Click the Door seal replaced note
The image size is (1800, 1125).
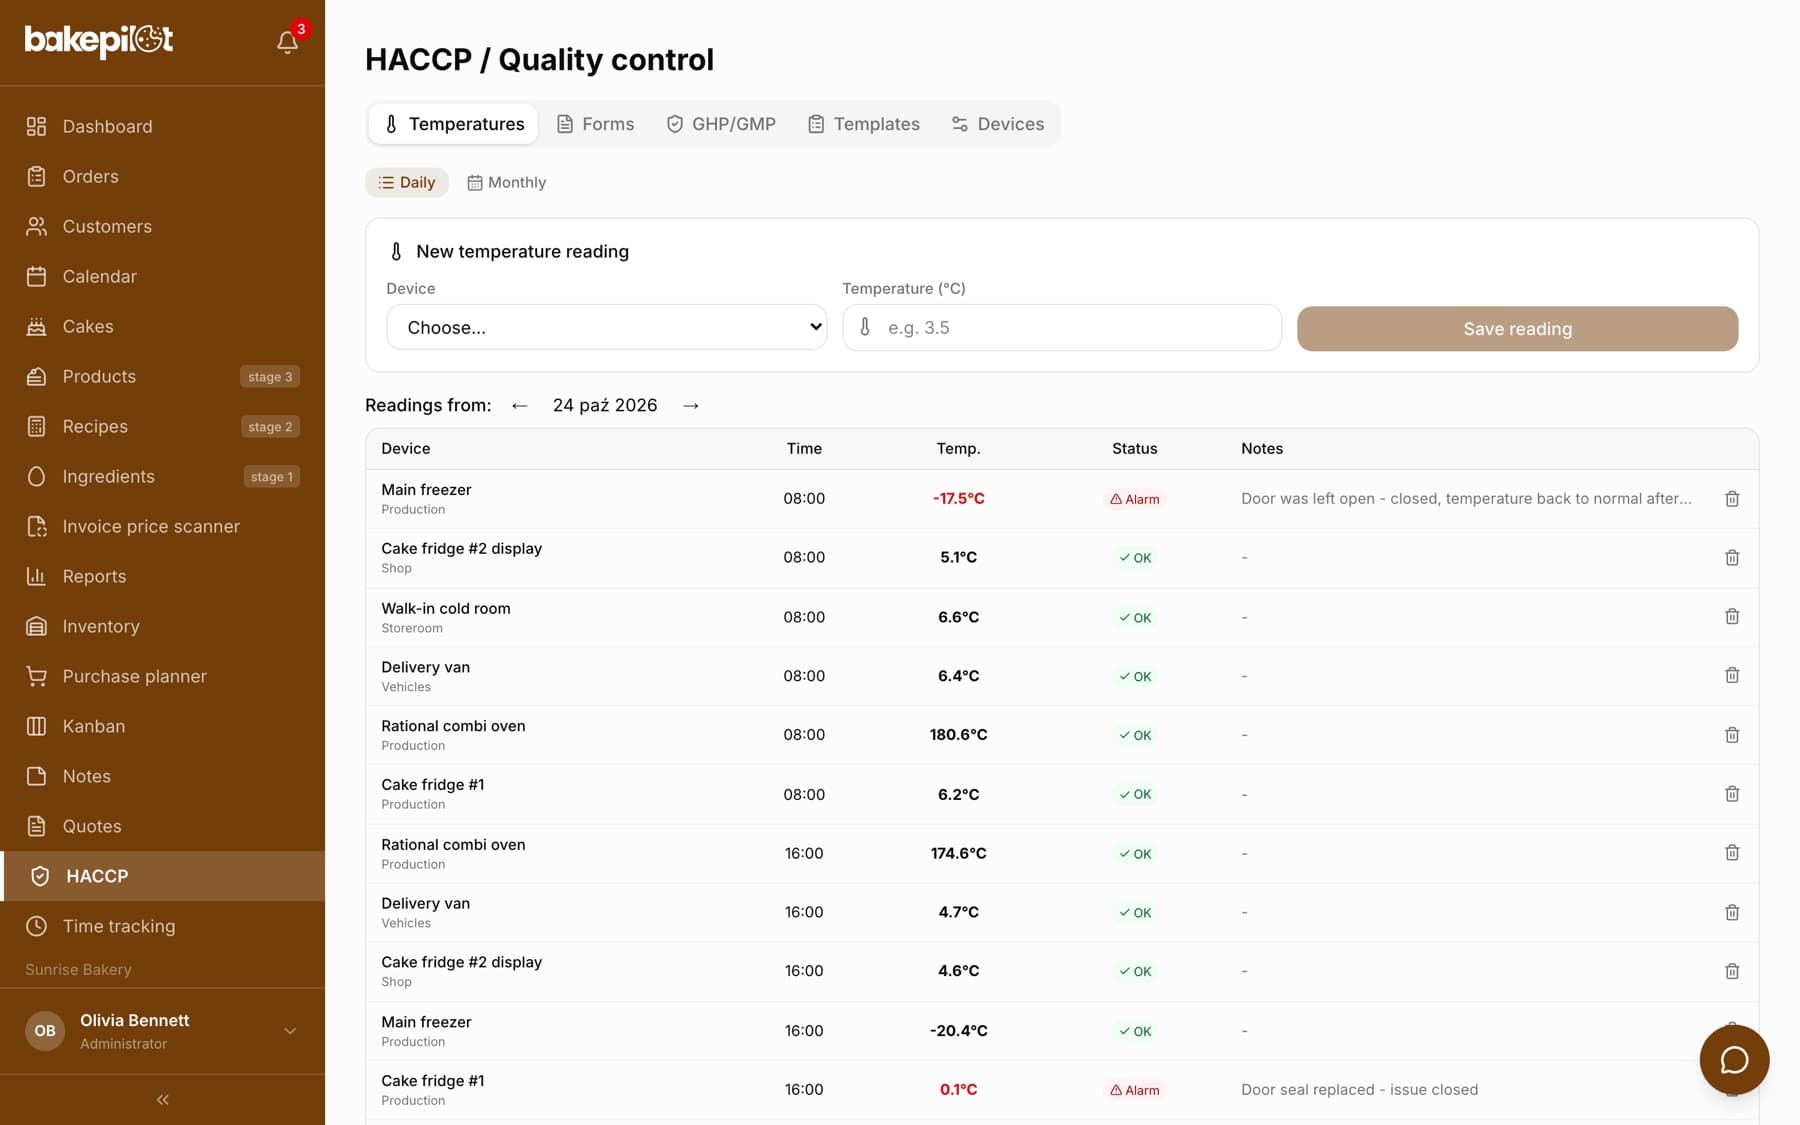click(x=1359, y=1090)
